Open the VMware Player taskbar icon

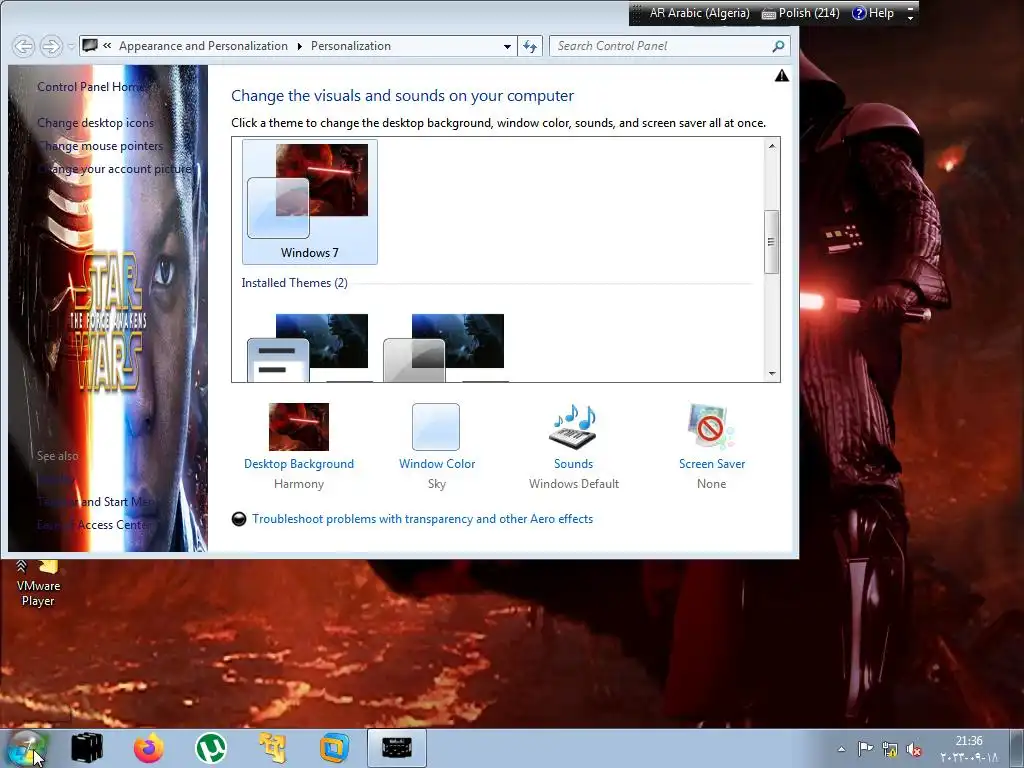pos(334,748)
